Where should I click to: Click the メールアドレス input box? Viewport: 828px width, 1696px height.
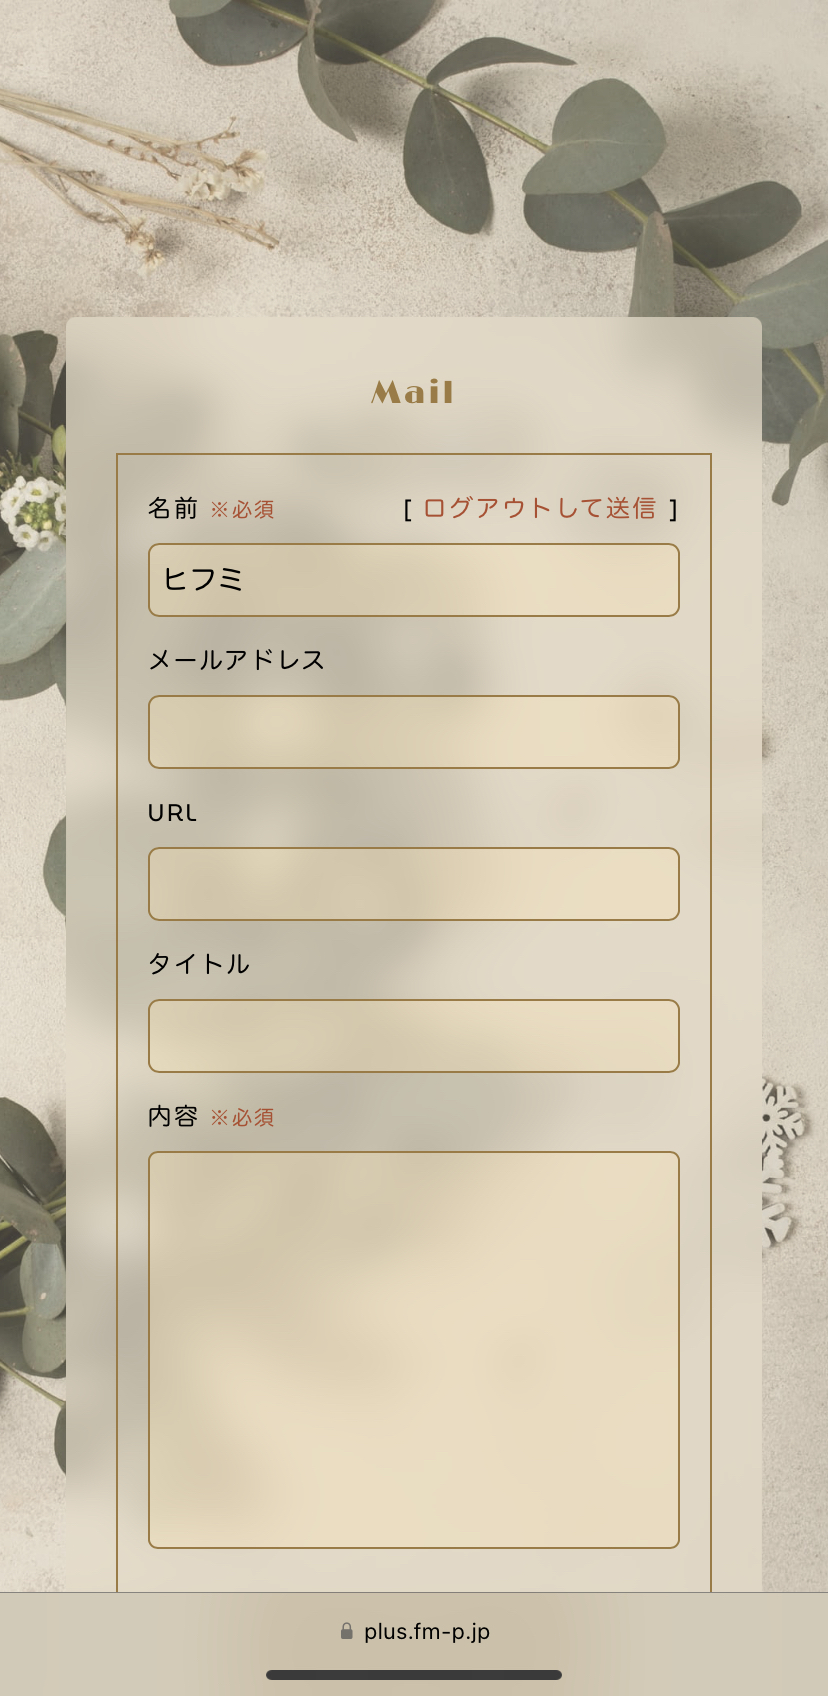[414, 732]
